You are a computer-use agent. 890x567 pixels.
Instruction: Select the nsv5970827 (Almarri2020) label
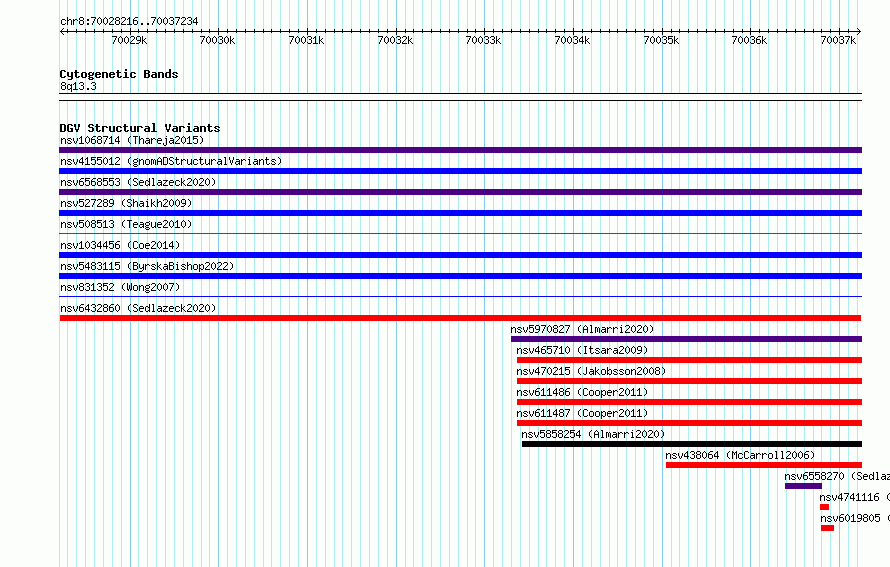(x=582, y=329)
